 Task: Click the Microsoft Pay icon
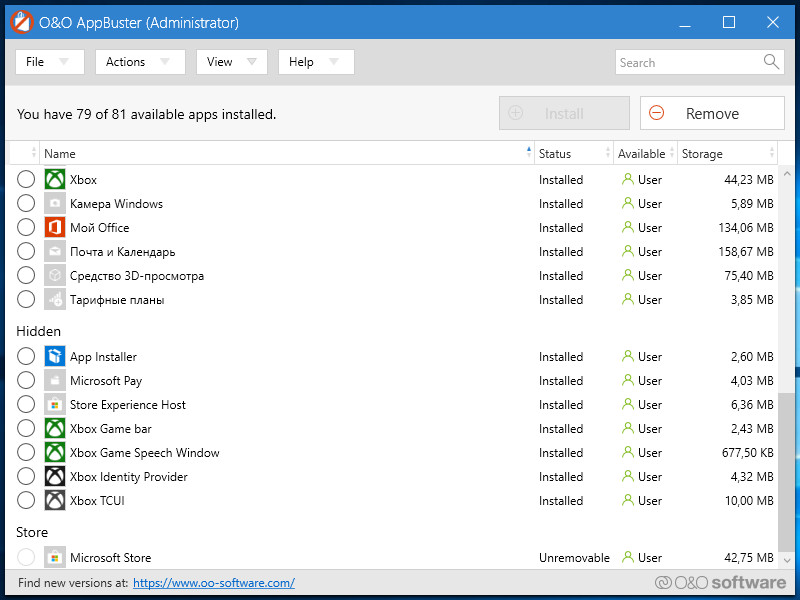coord(55,380)
